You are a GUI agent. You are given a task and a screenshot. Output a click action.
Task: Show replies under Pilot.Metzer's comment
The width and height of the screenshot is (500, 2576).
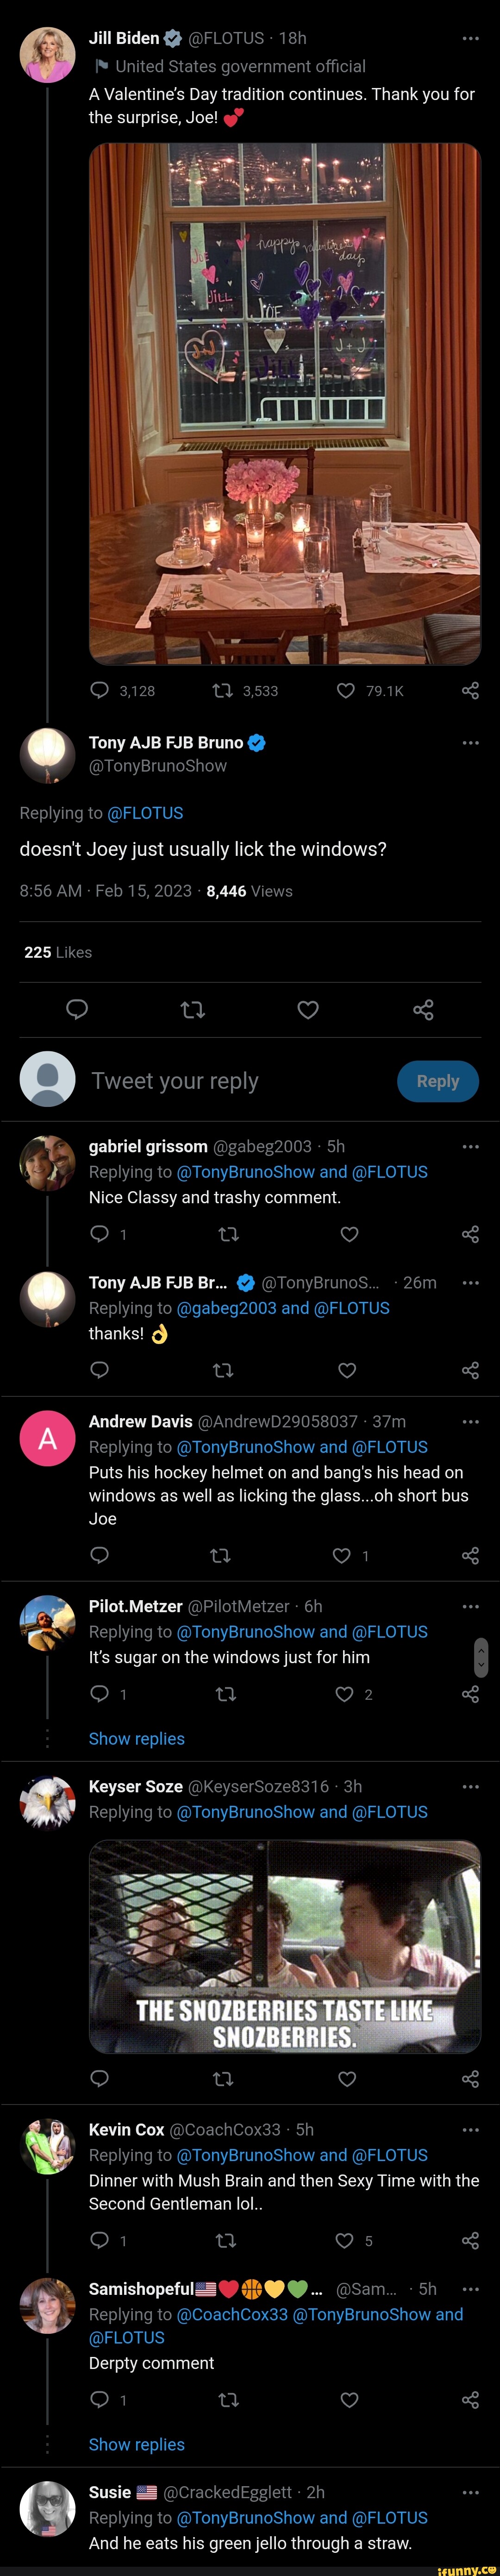(x=136, y=1738)
